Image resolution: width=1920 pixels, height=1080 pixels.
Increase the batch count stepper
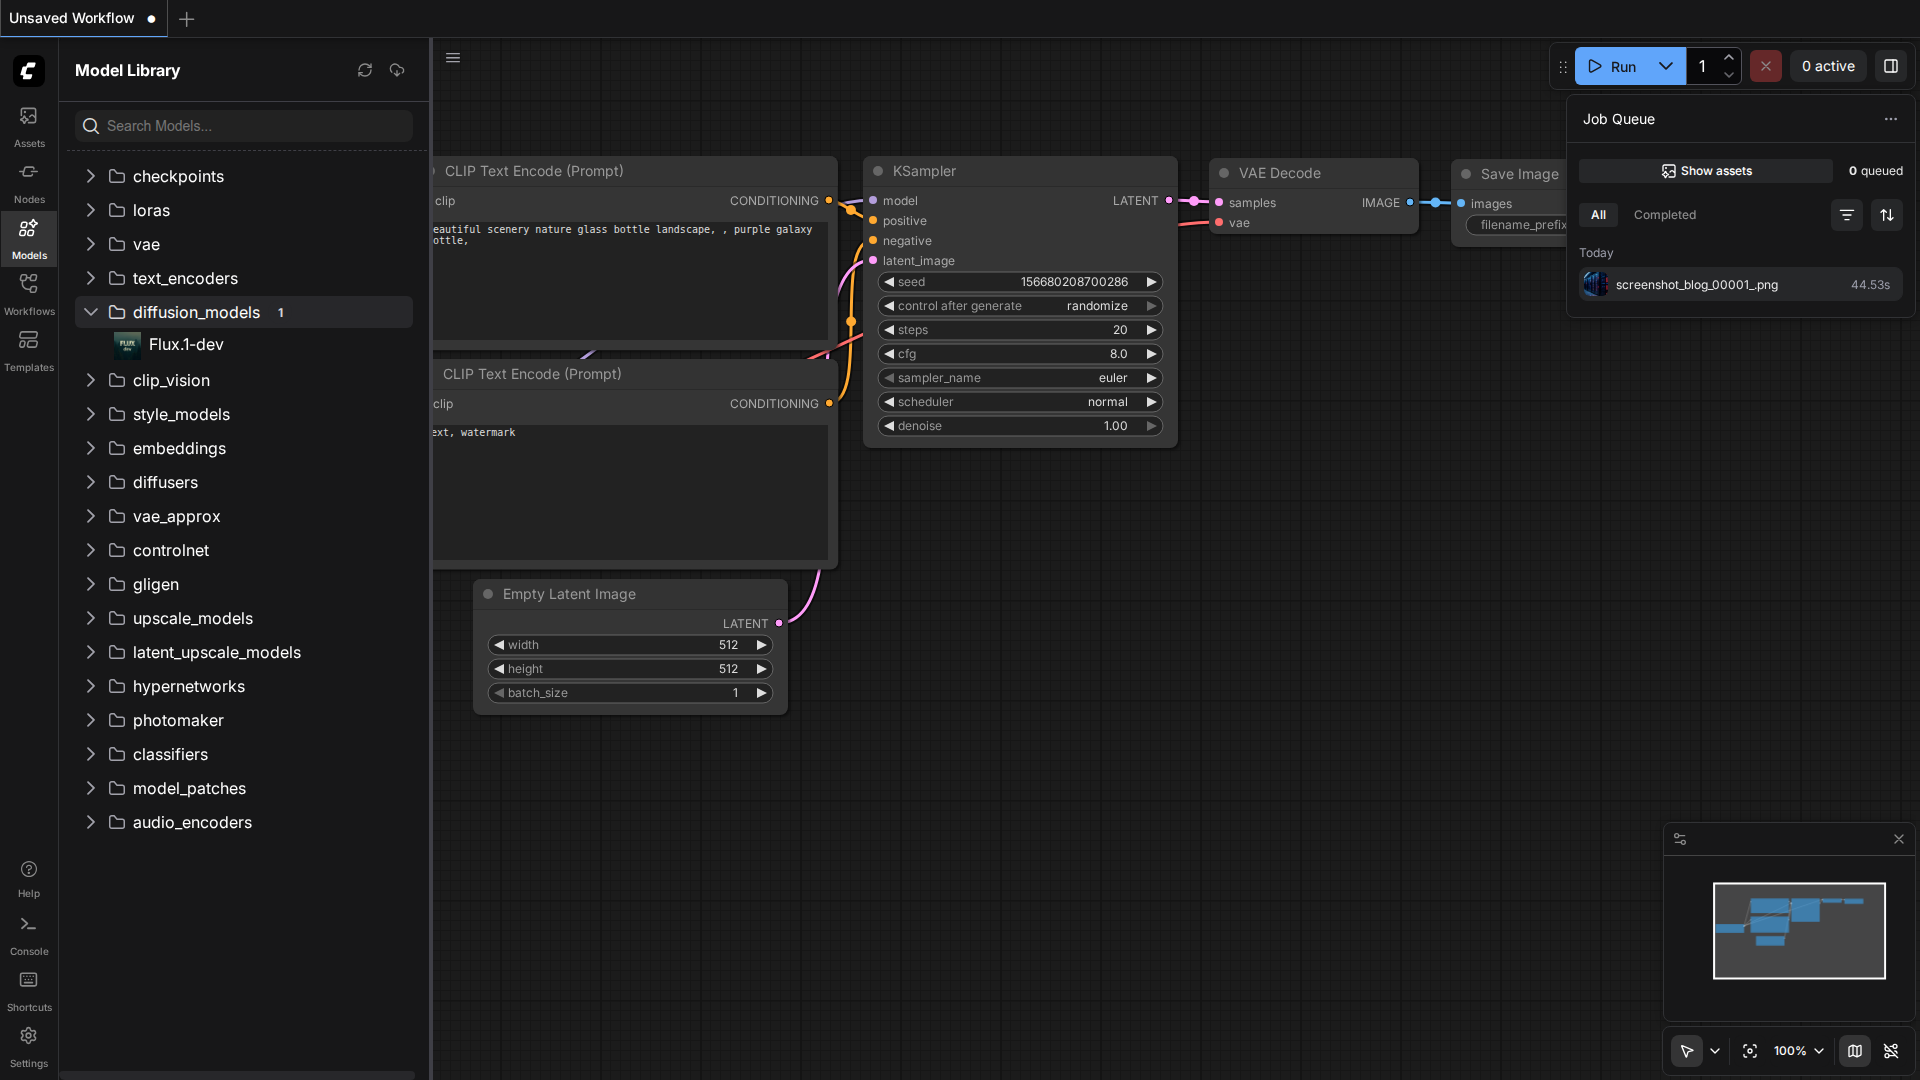[1729, 57]
